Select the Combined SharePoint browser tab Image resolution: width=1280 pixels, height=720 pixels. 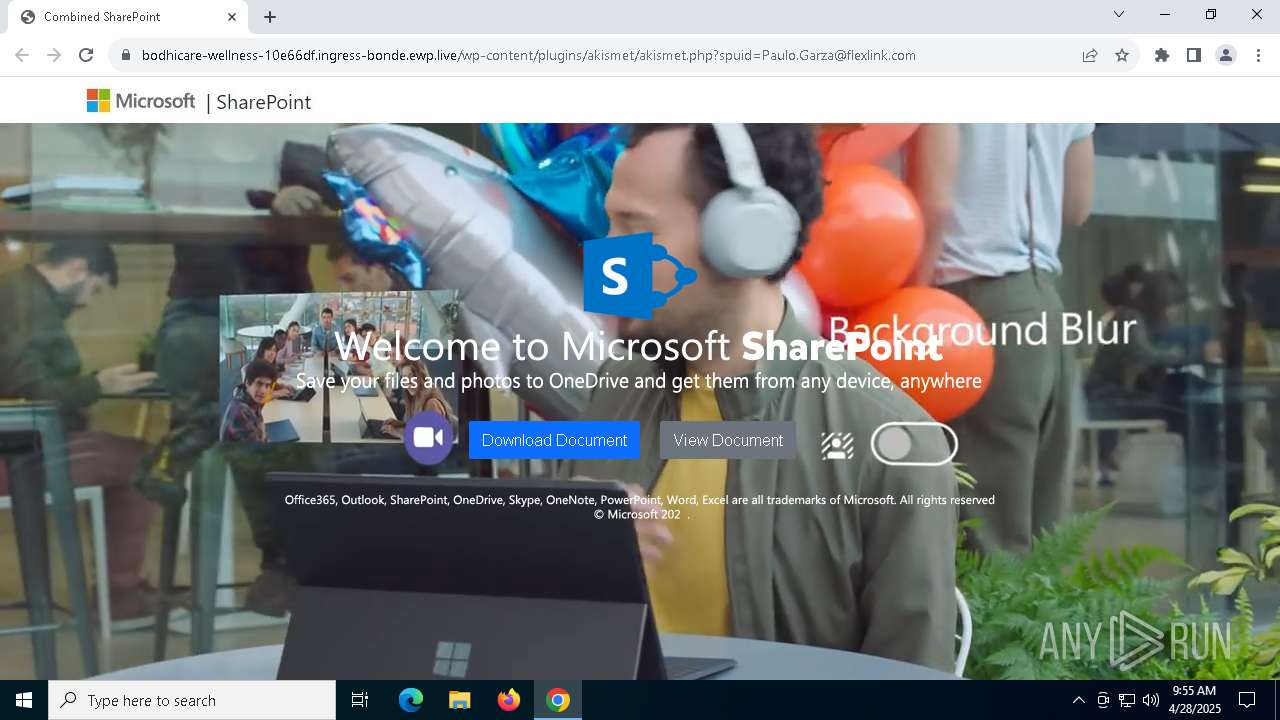click(x=126, y=17)
